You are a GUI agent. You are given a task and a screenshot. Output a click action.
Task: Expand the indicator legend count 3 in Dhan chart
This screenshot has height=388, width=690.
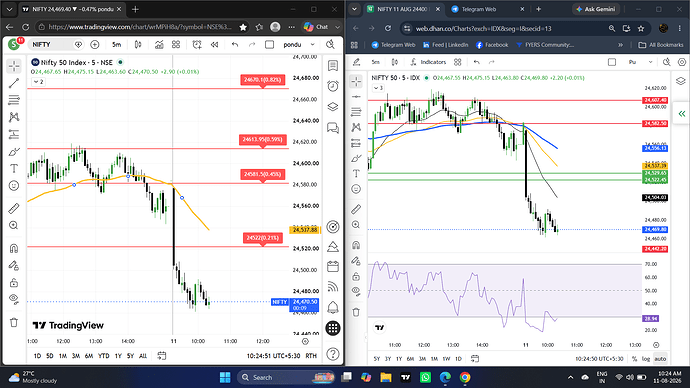[x=378, y=88]
